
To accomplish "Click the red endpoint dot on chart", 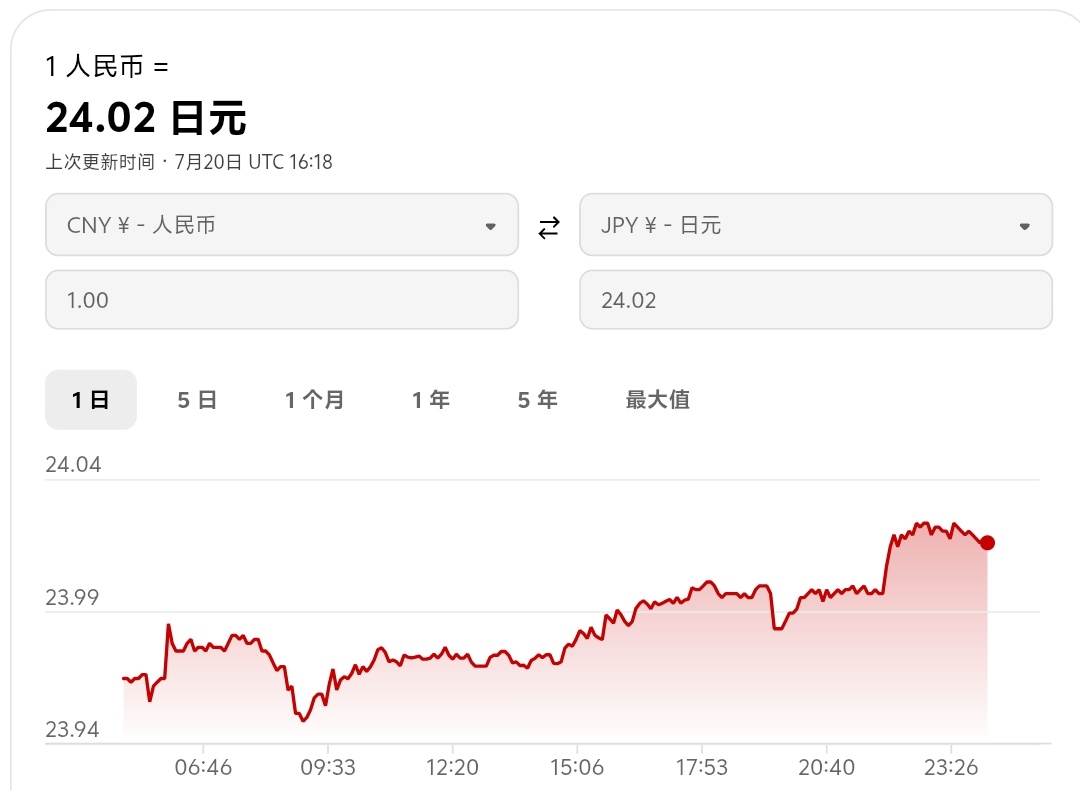I will pos(987,543).
